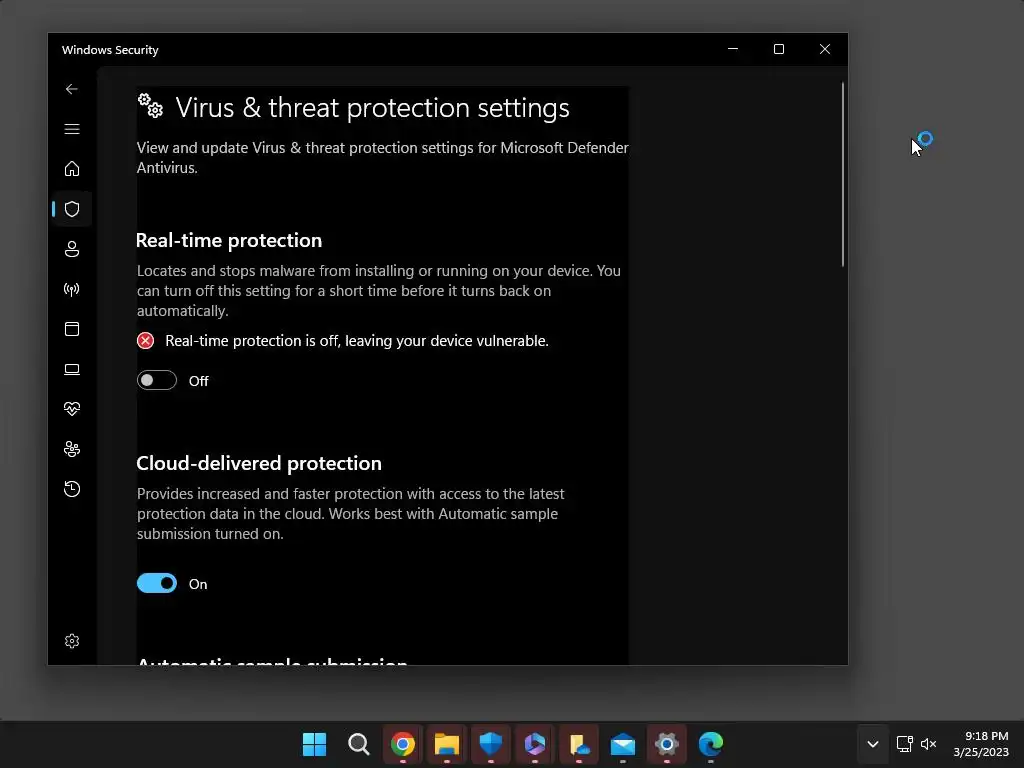Turn on the Real-time protection toggle

pyautogui.click(x=157, y=380)
